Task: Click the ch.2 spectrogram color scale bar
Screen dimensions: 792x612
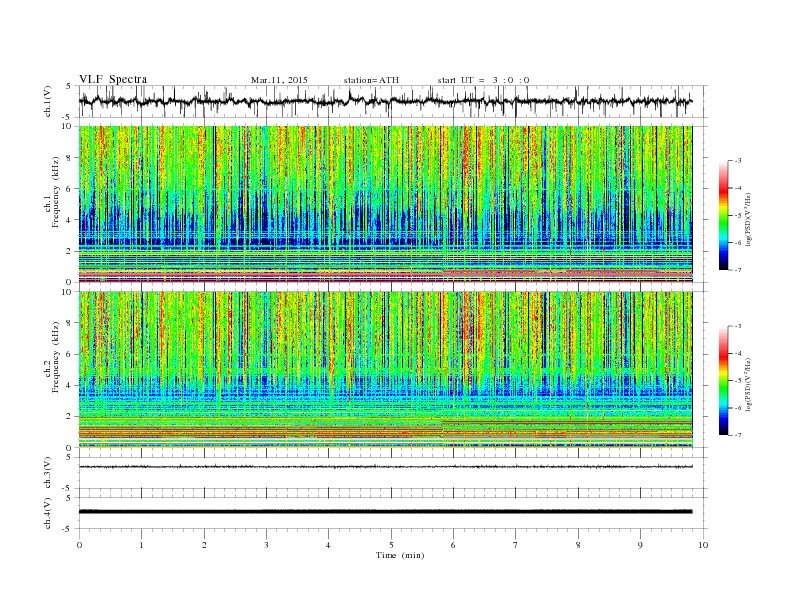Action: pos(723,381)
